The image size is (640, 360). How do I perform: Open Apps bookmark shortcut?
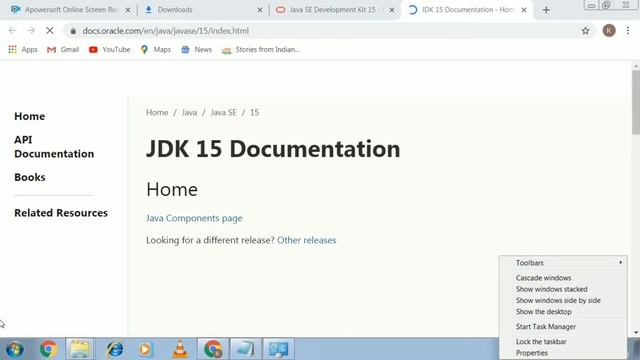23,49
